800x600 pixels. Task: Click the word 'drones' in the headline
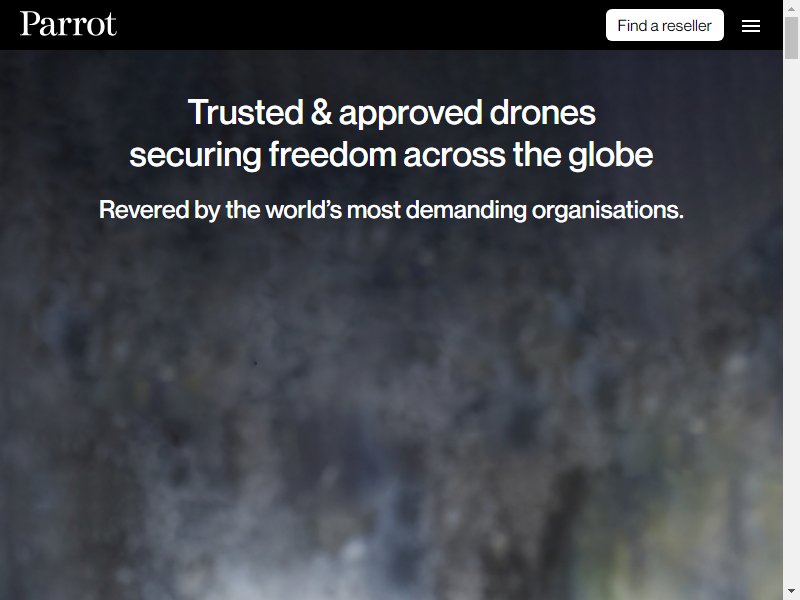pos(542,112)
